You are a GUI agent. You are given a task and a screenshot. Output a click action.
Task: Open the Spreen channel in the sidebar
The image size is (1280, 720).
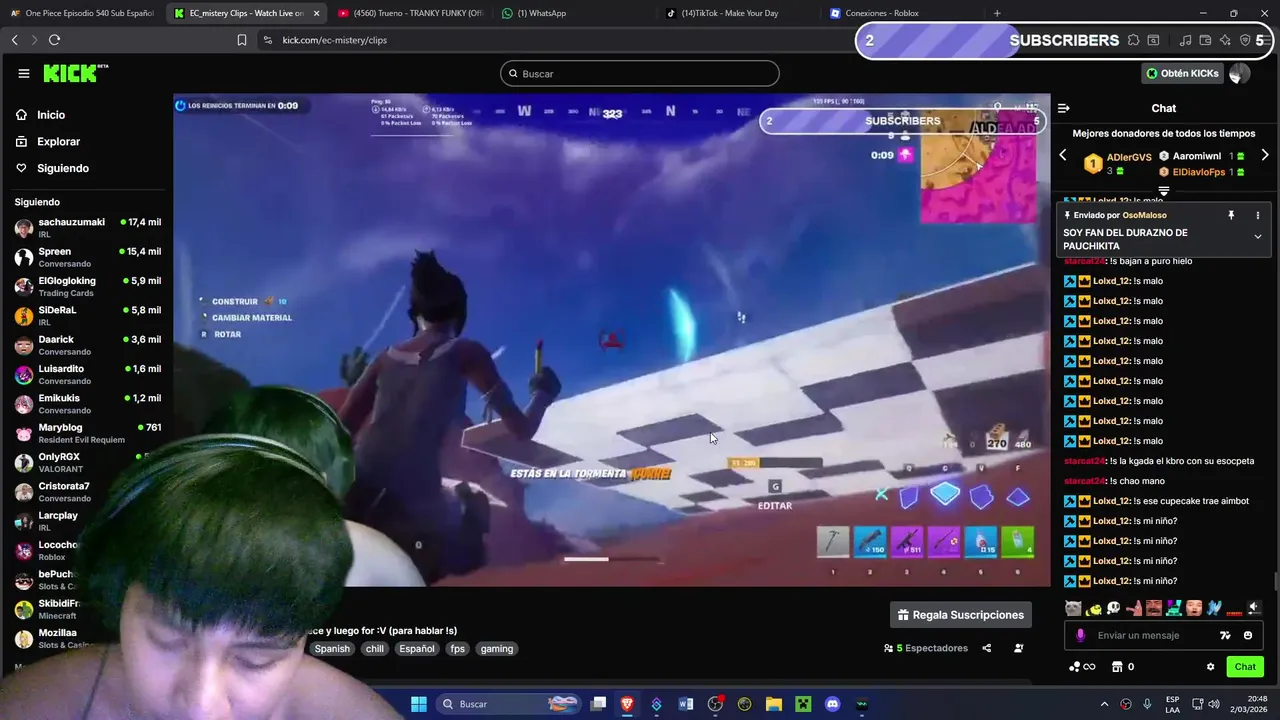(x=88, y=257)
